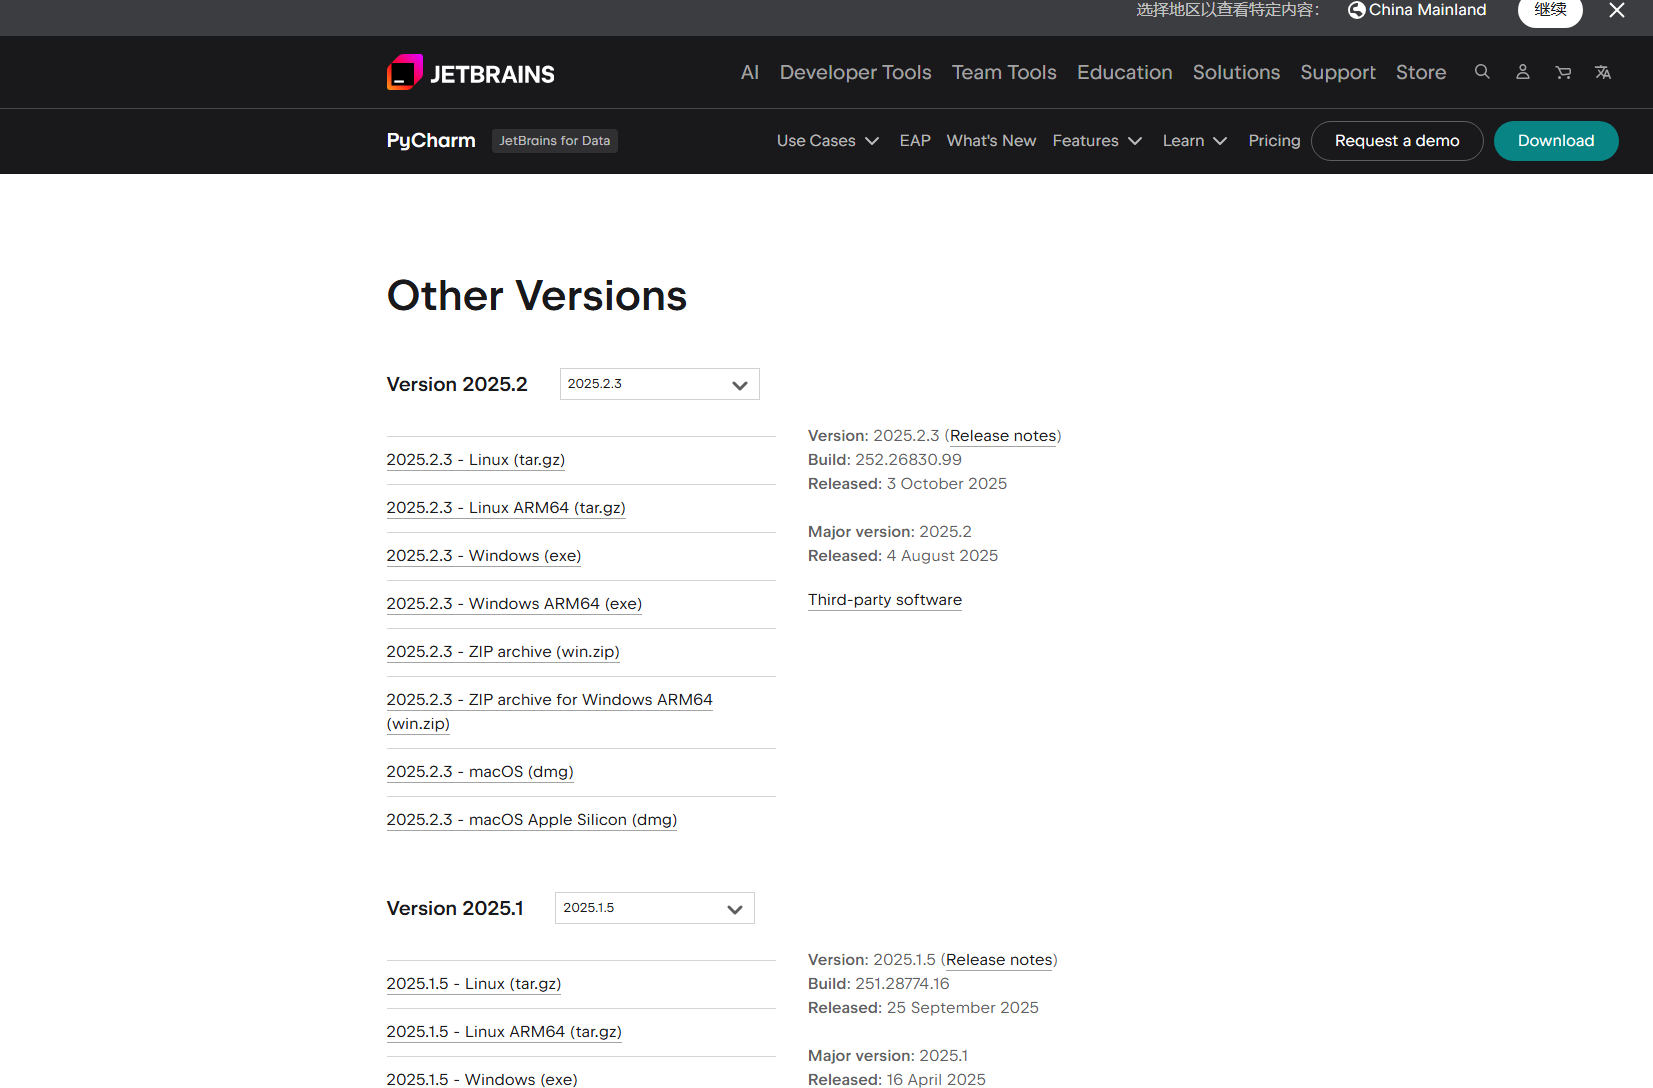Go to the PyCharm product home
This screenshot has height=1088, width=1653.
[431, 141]
